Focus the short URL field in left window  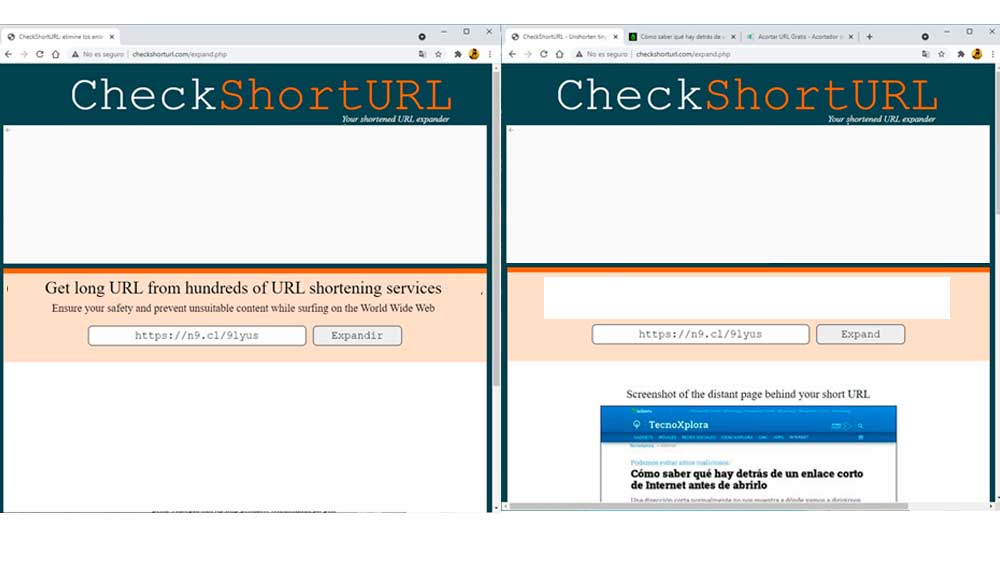(197, 336)
